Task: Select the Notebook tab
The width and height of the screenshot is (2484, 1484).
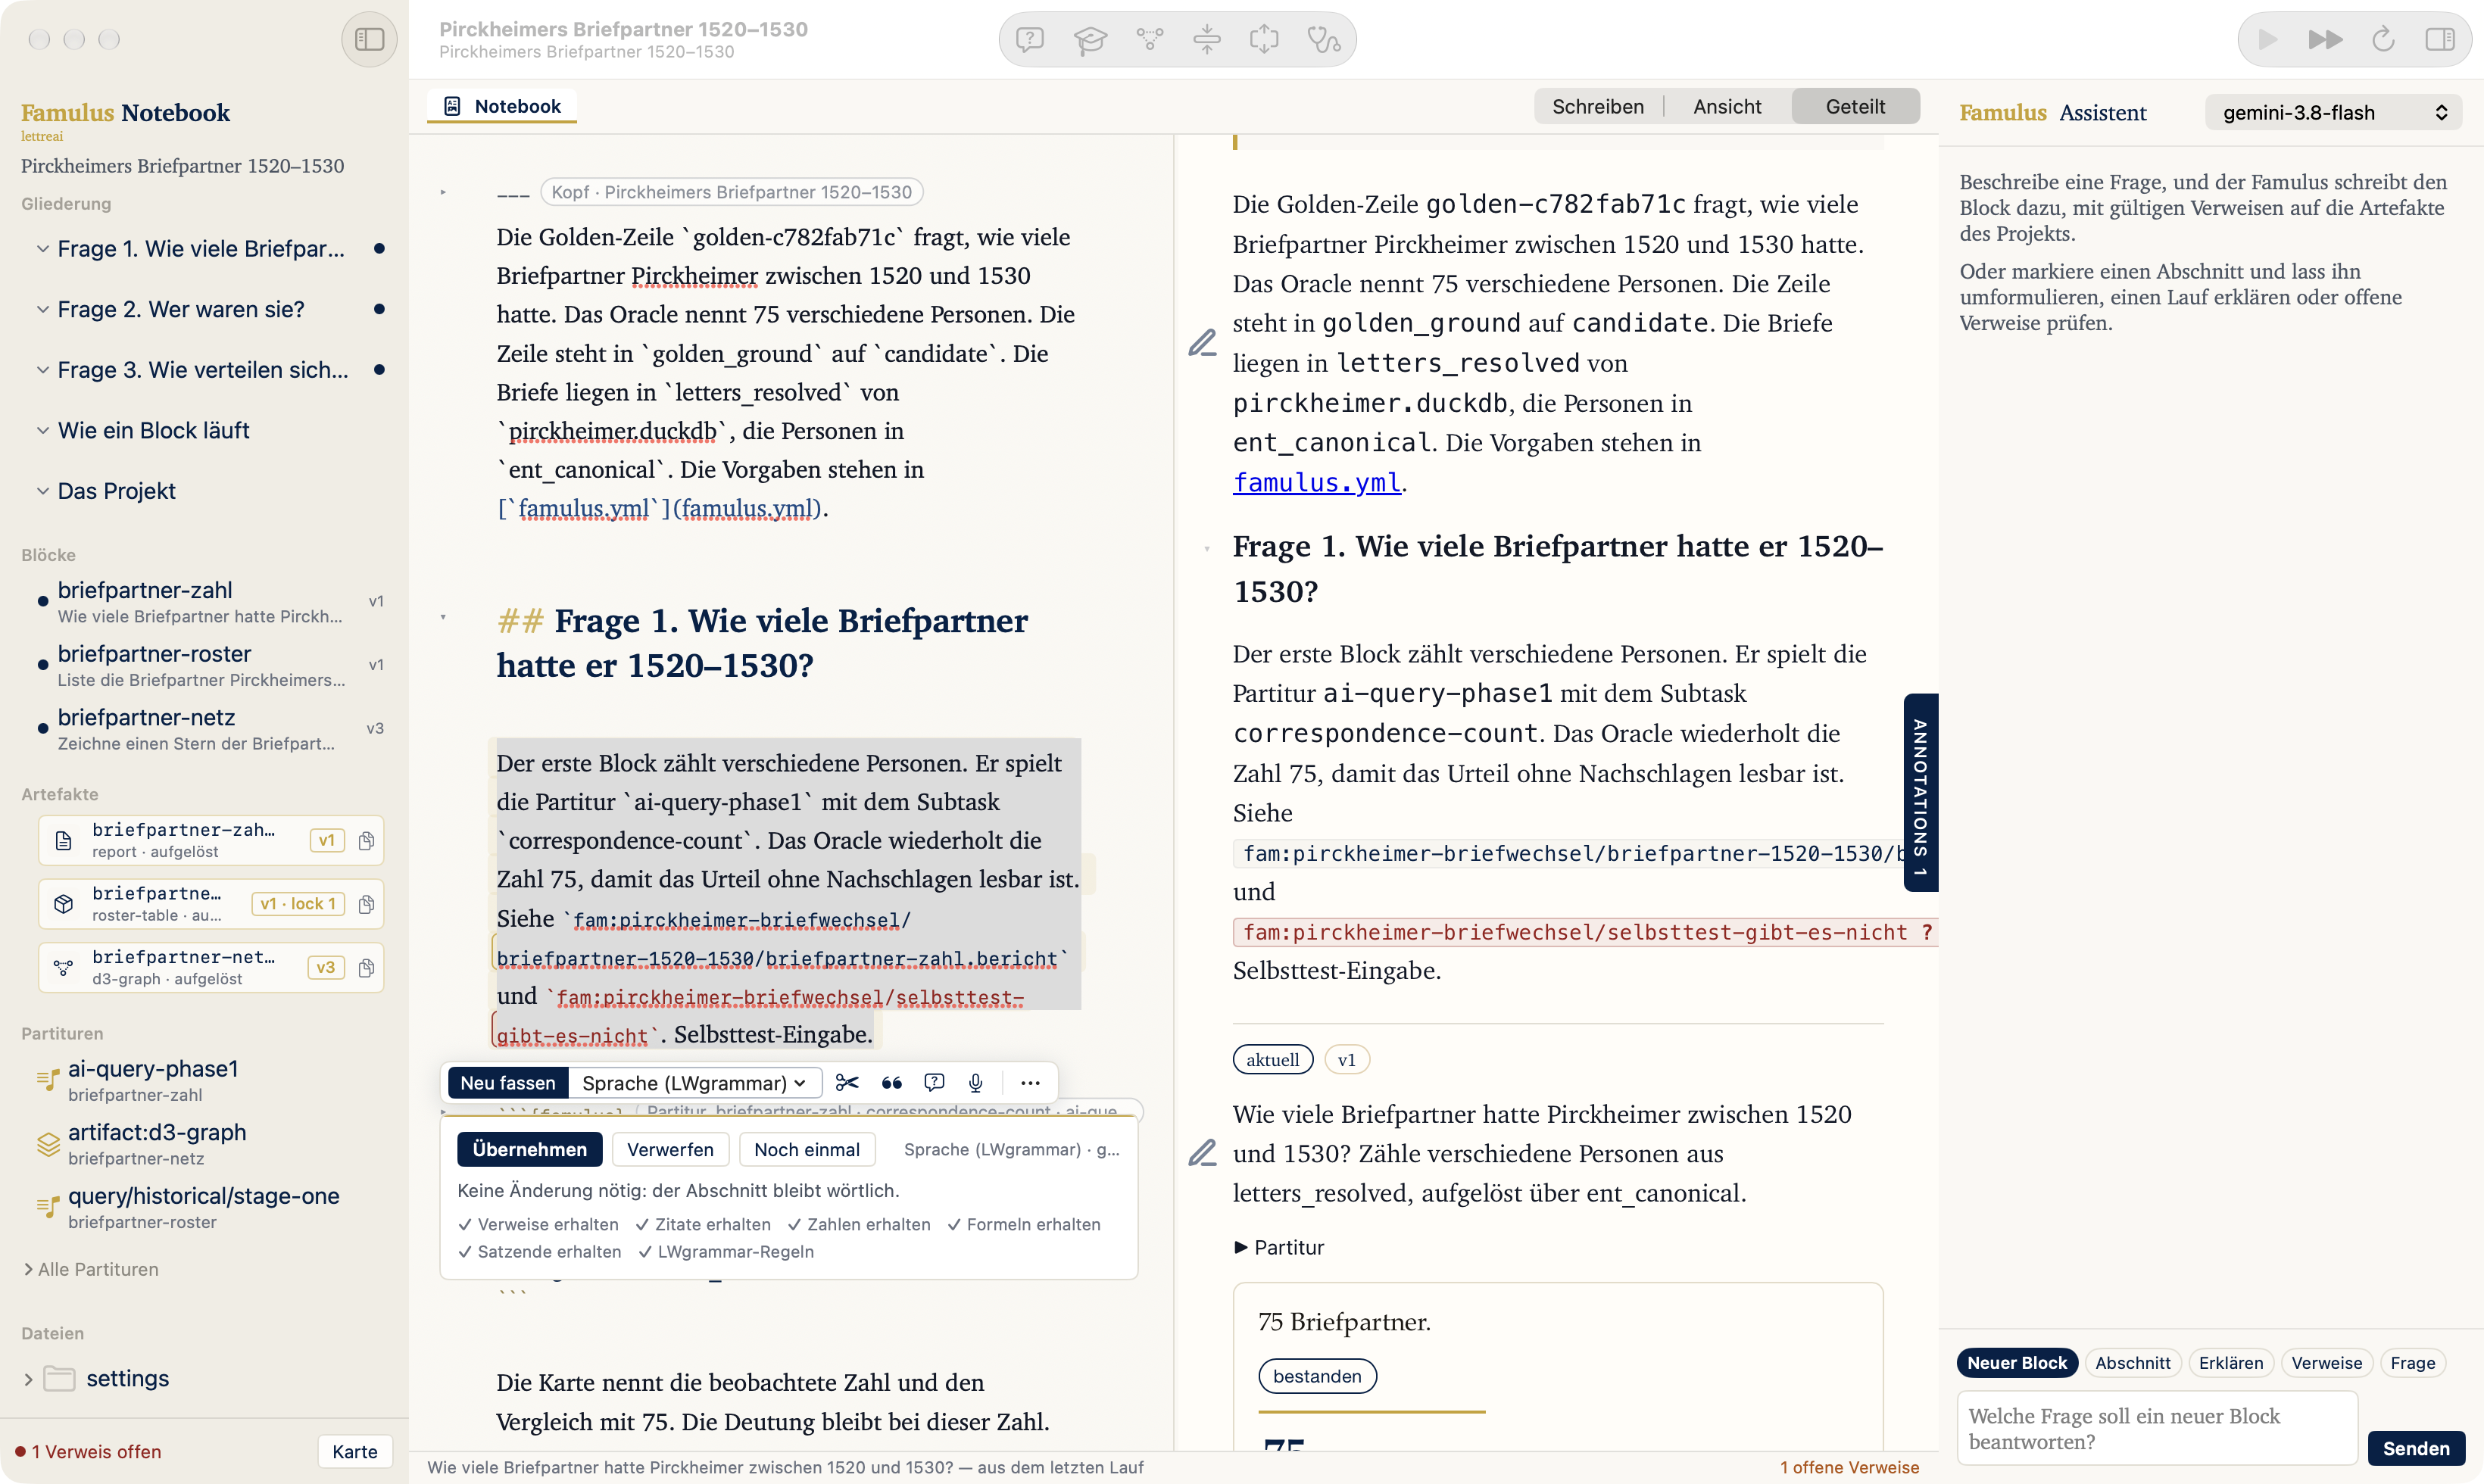Action: [x=502, y=106]
